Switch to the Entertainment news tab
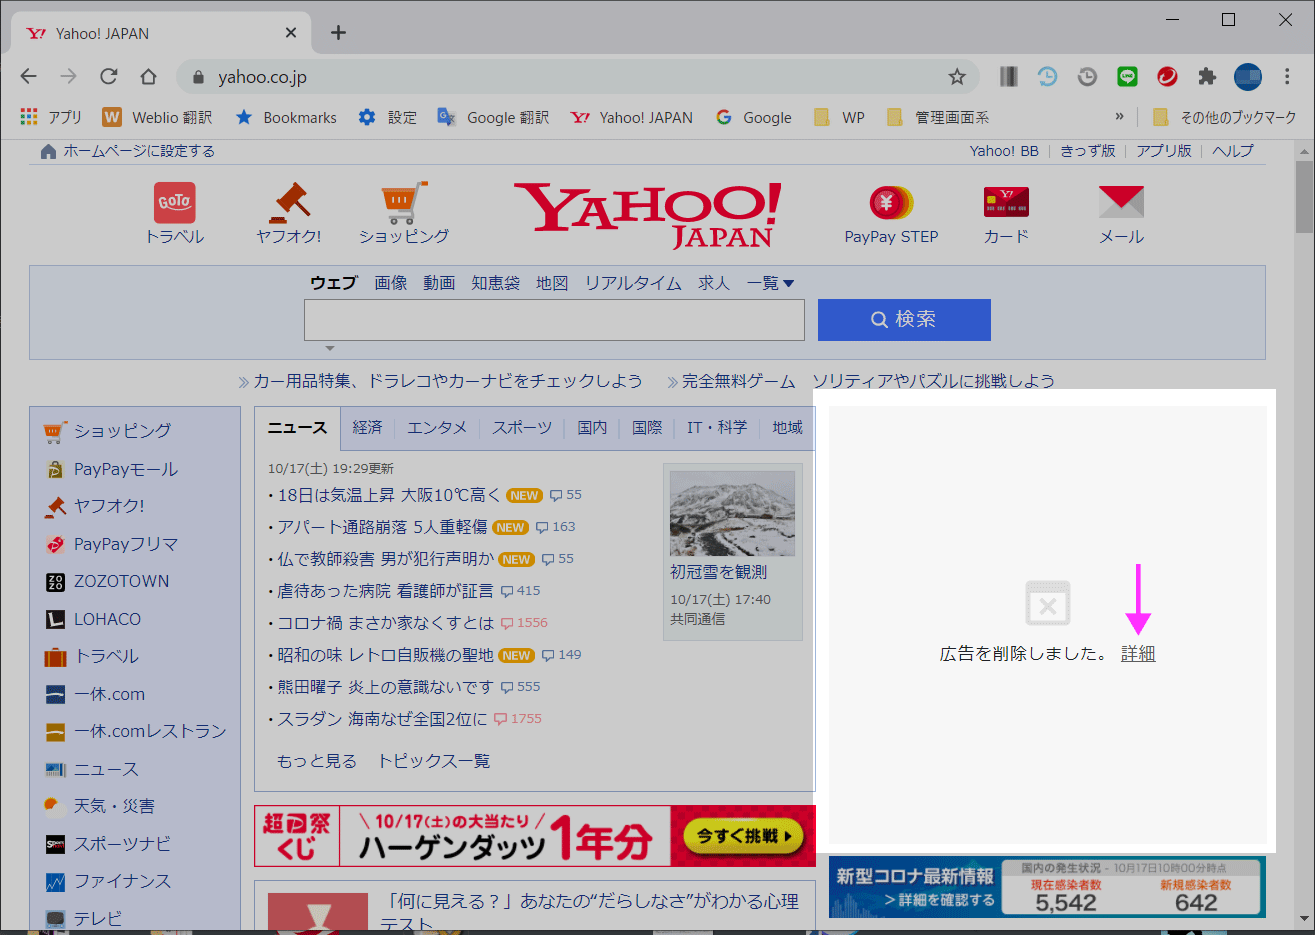1315x935 pixels. tap(437, 427)
